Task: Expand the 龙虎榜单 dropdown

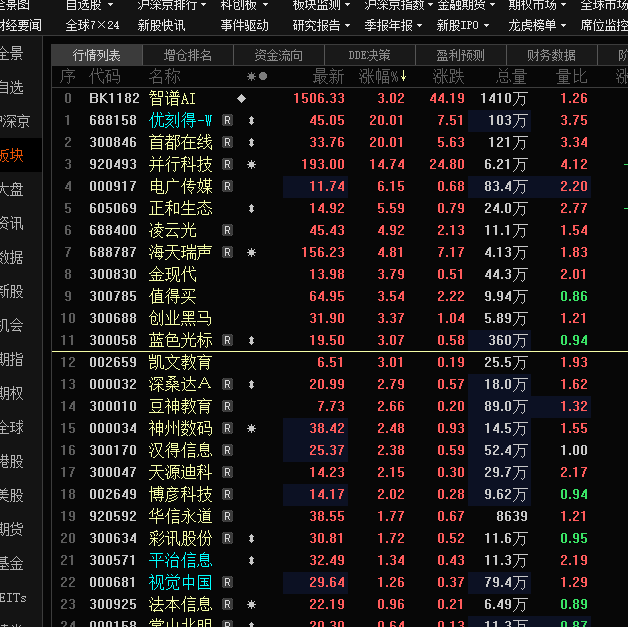Action: (537, 26)
